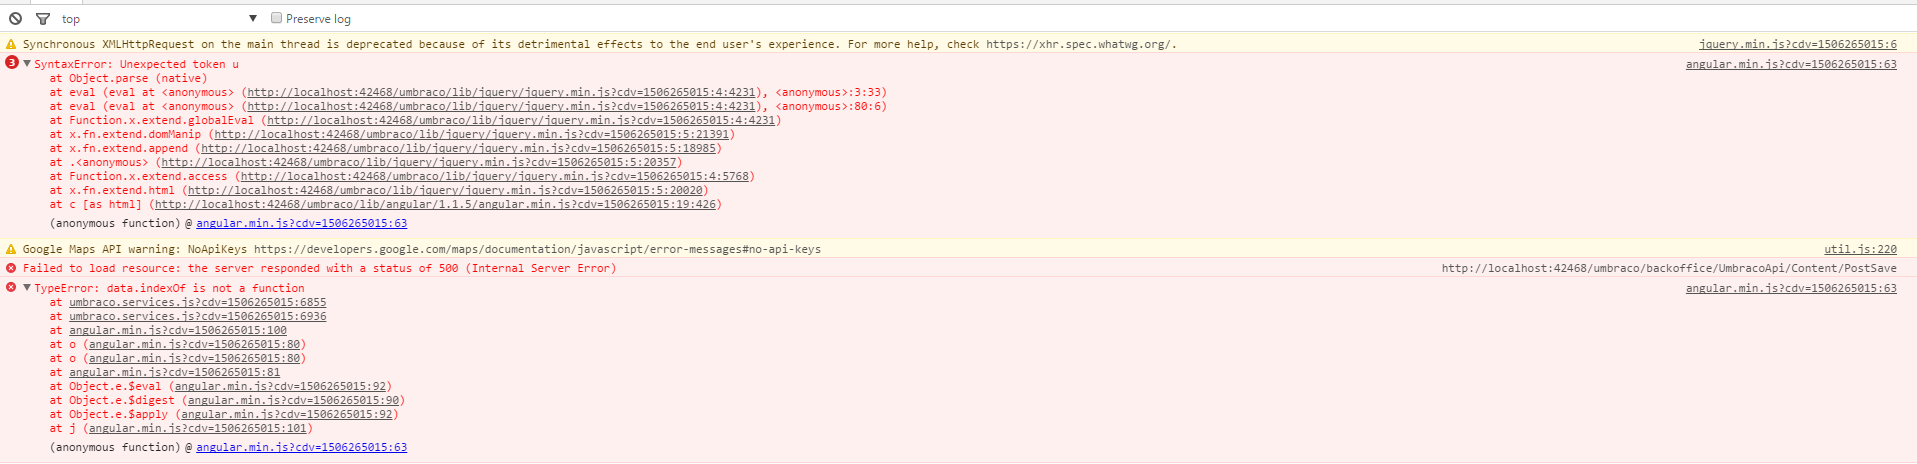
Task: Click error icon beside TypeError message
Action: pyautogui.click(x=11, y=287)
